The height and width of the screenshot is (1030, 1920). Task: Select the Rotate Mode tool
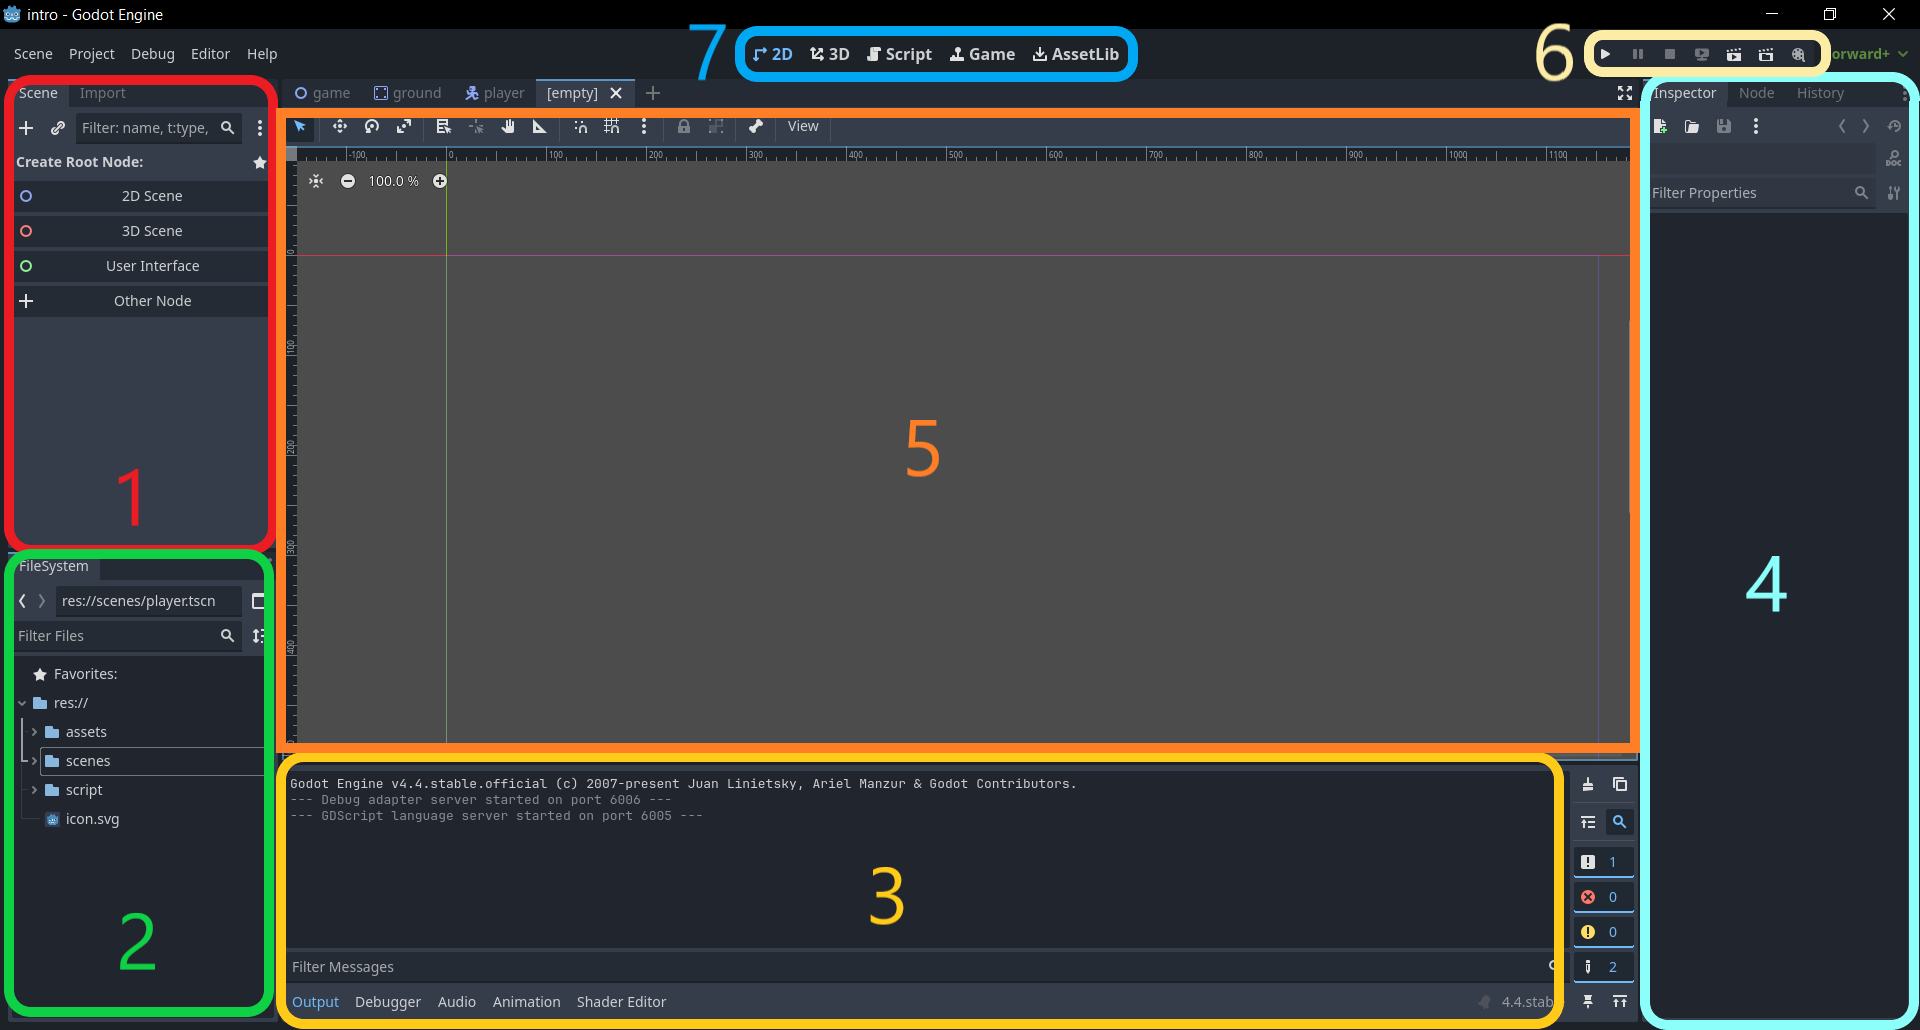(372, 126)
